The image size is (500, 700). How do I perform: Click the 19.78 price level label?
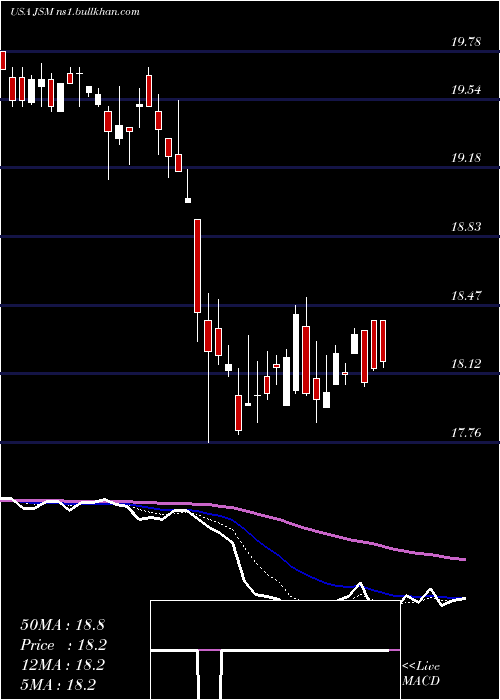click(467, 43)
